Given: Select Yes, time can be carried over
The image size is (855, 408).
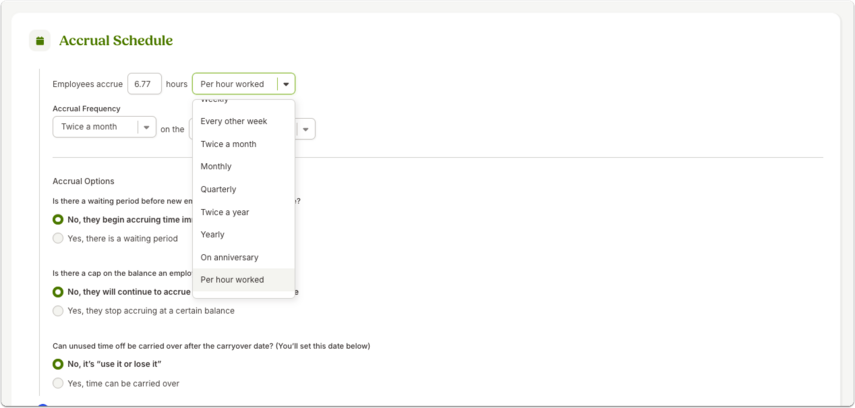Looking at the screenshot, I should tap(58, 383).
